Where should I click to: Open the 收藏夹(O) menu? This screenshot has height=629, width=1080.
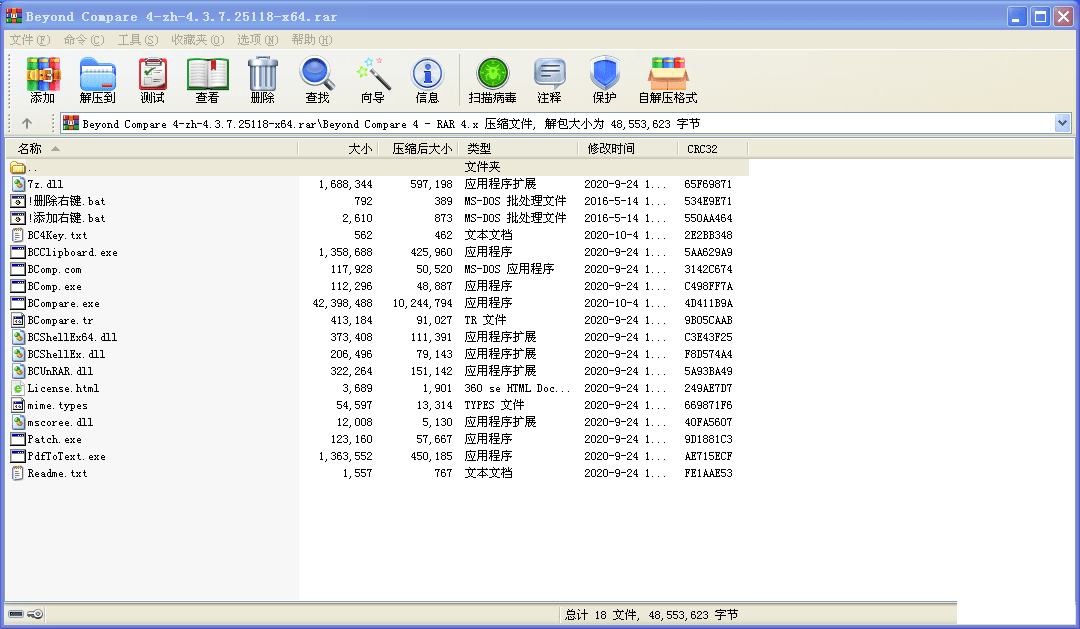198,40
